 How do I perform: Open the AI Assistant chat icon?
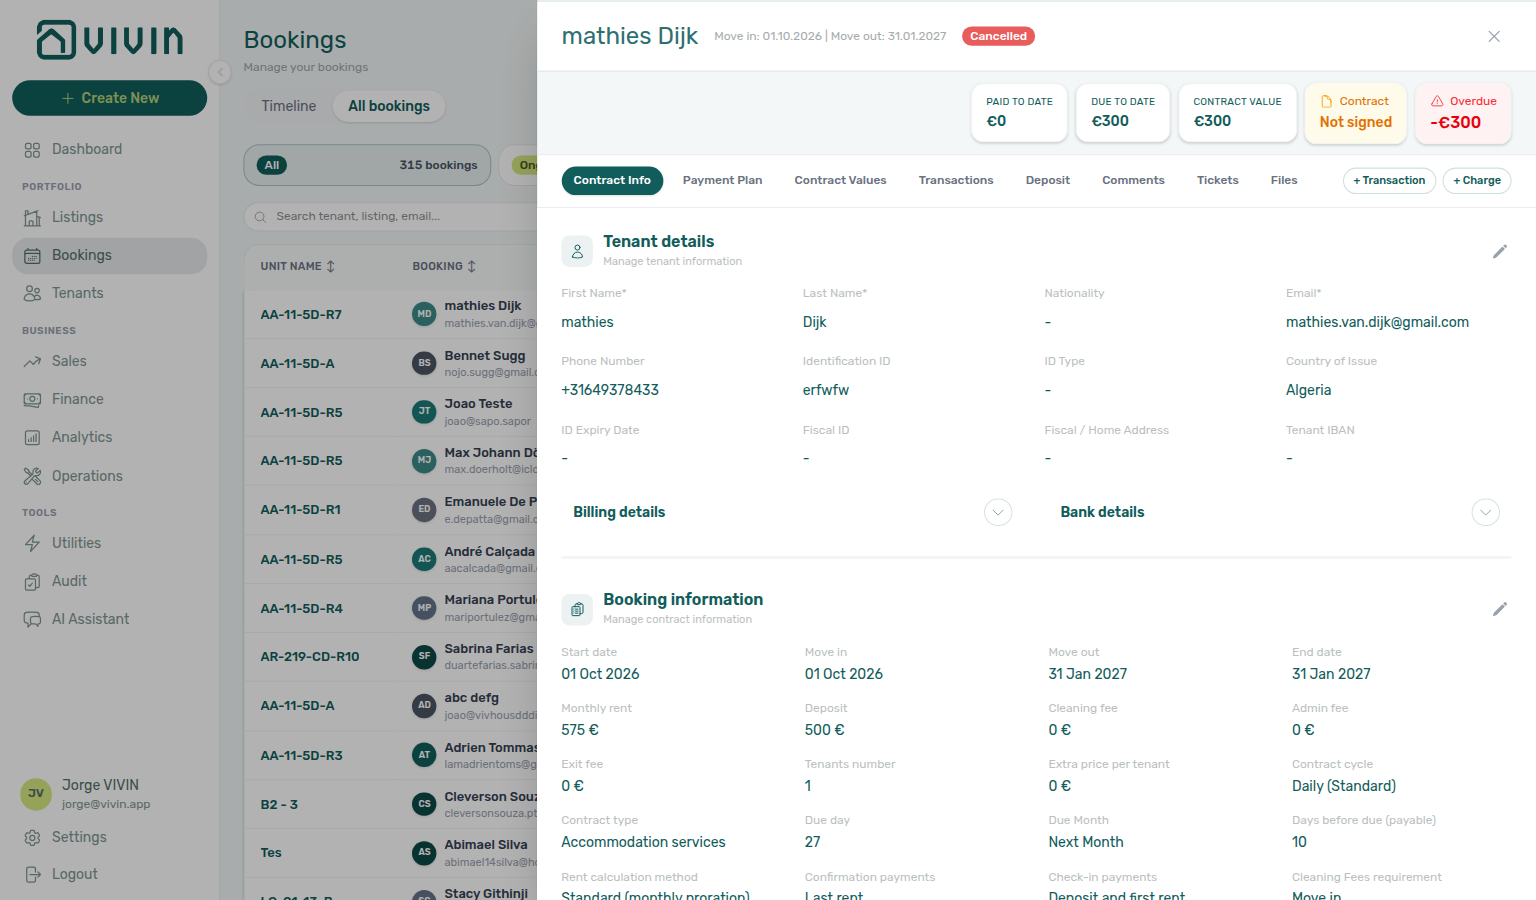(33, 619)
